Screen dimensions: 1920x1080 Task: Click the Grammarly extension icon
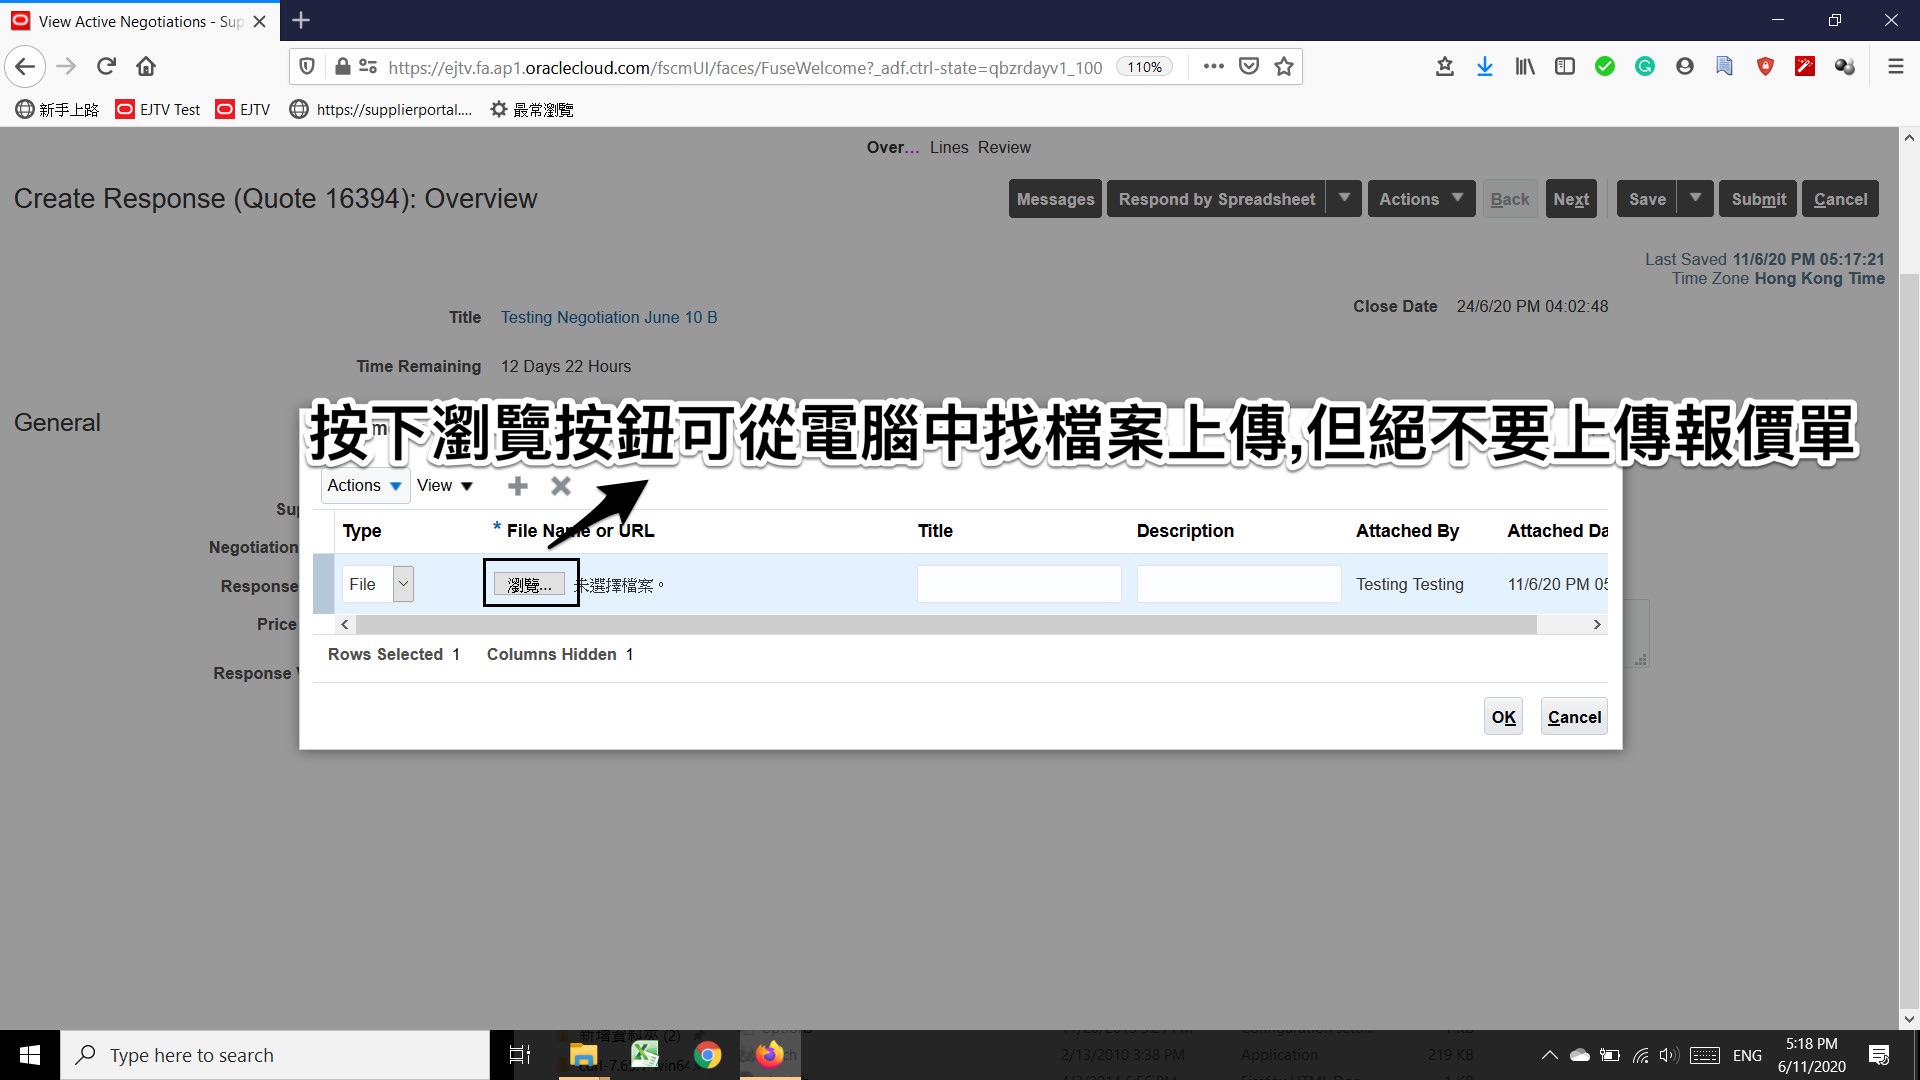tap(1645, 67)
